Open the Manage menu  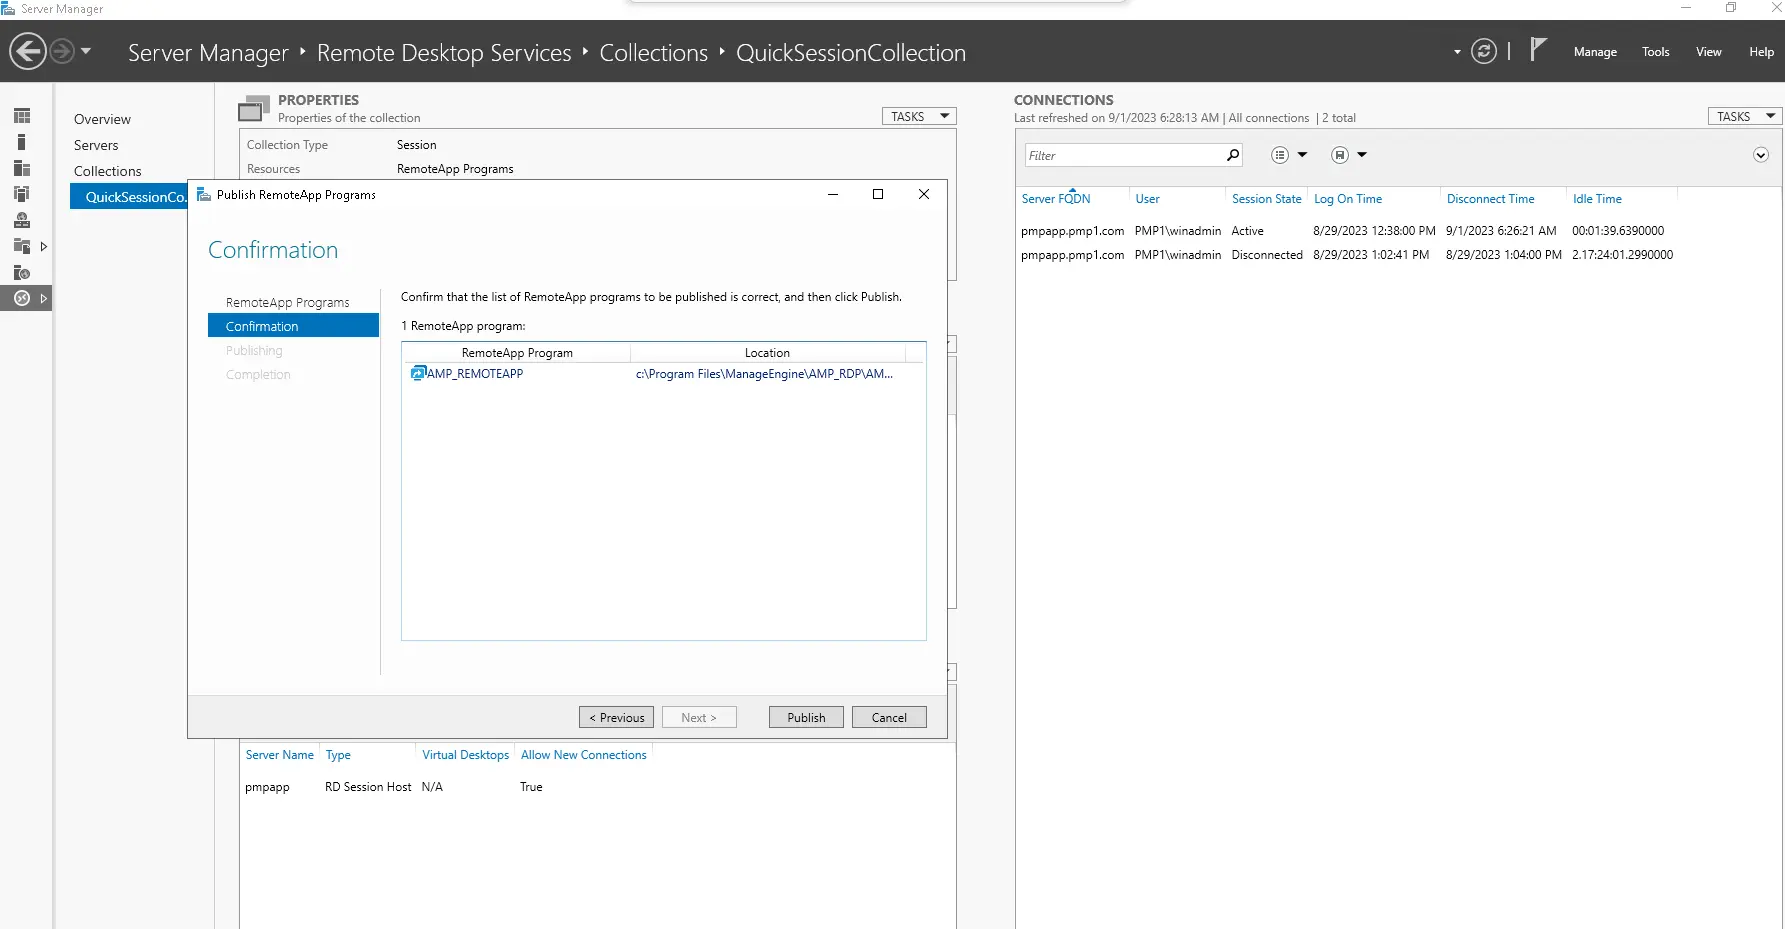[1594, 52]
